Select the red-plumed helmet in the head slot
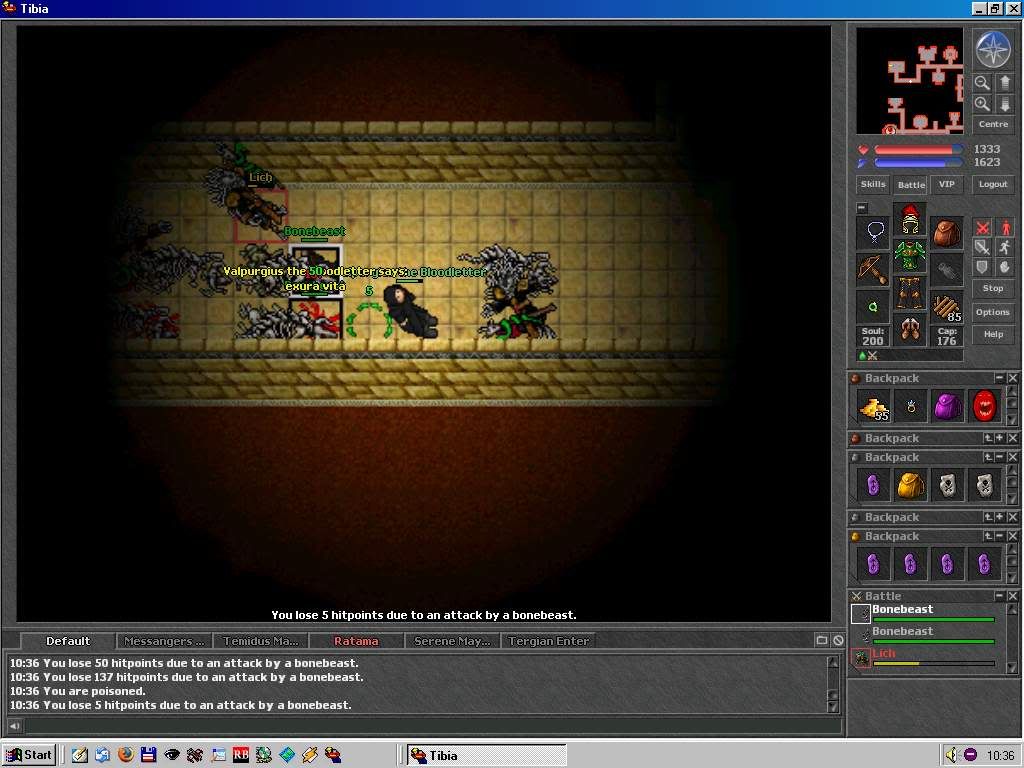Viewport: 1024px width, 768px height. point(910,219)
